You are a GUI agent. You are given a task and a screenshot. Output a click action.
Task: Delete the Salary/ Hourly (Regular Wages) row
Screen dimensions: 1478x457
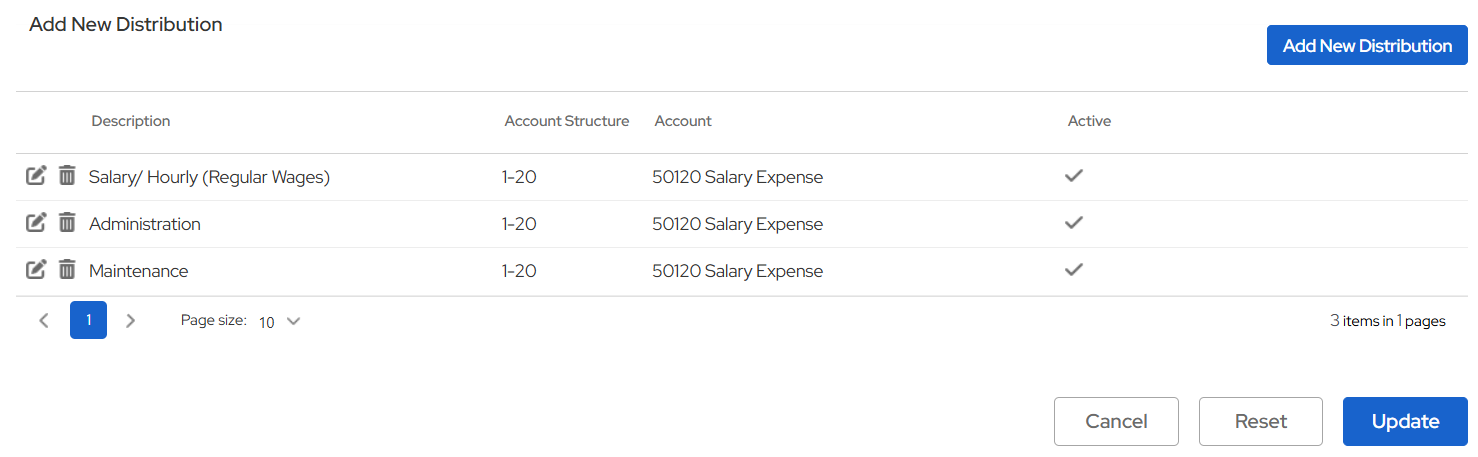[67, 176]
